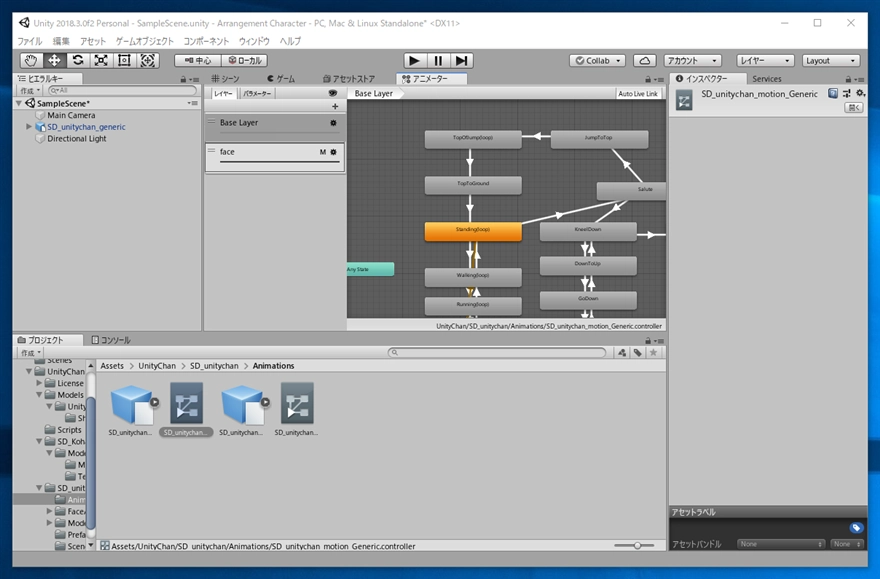Open the ヘルプ menu
Viewport: 880px width, 579px height.
pos(290,41)
